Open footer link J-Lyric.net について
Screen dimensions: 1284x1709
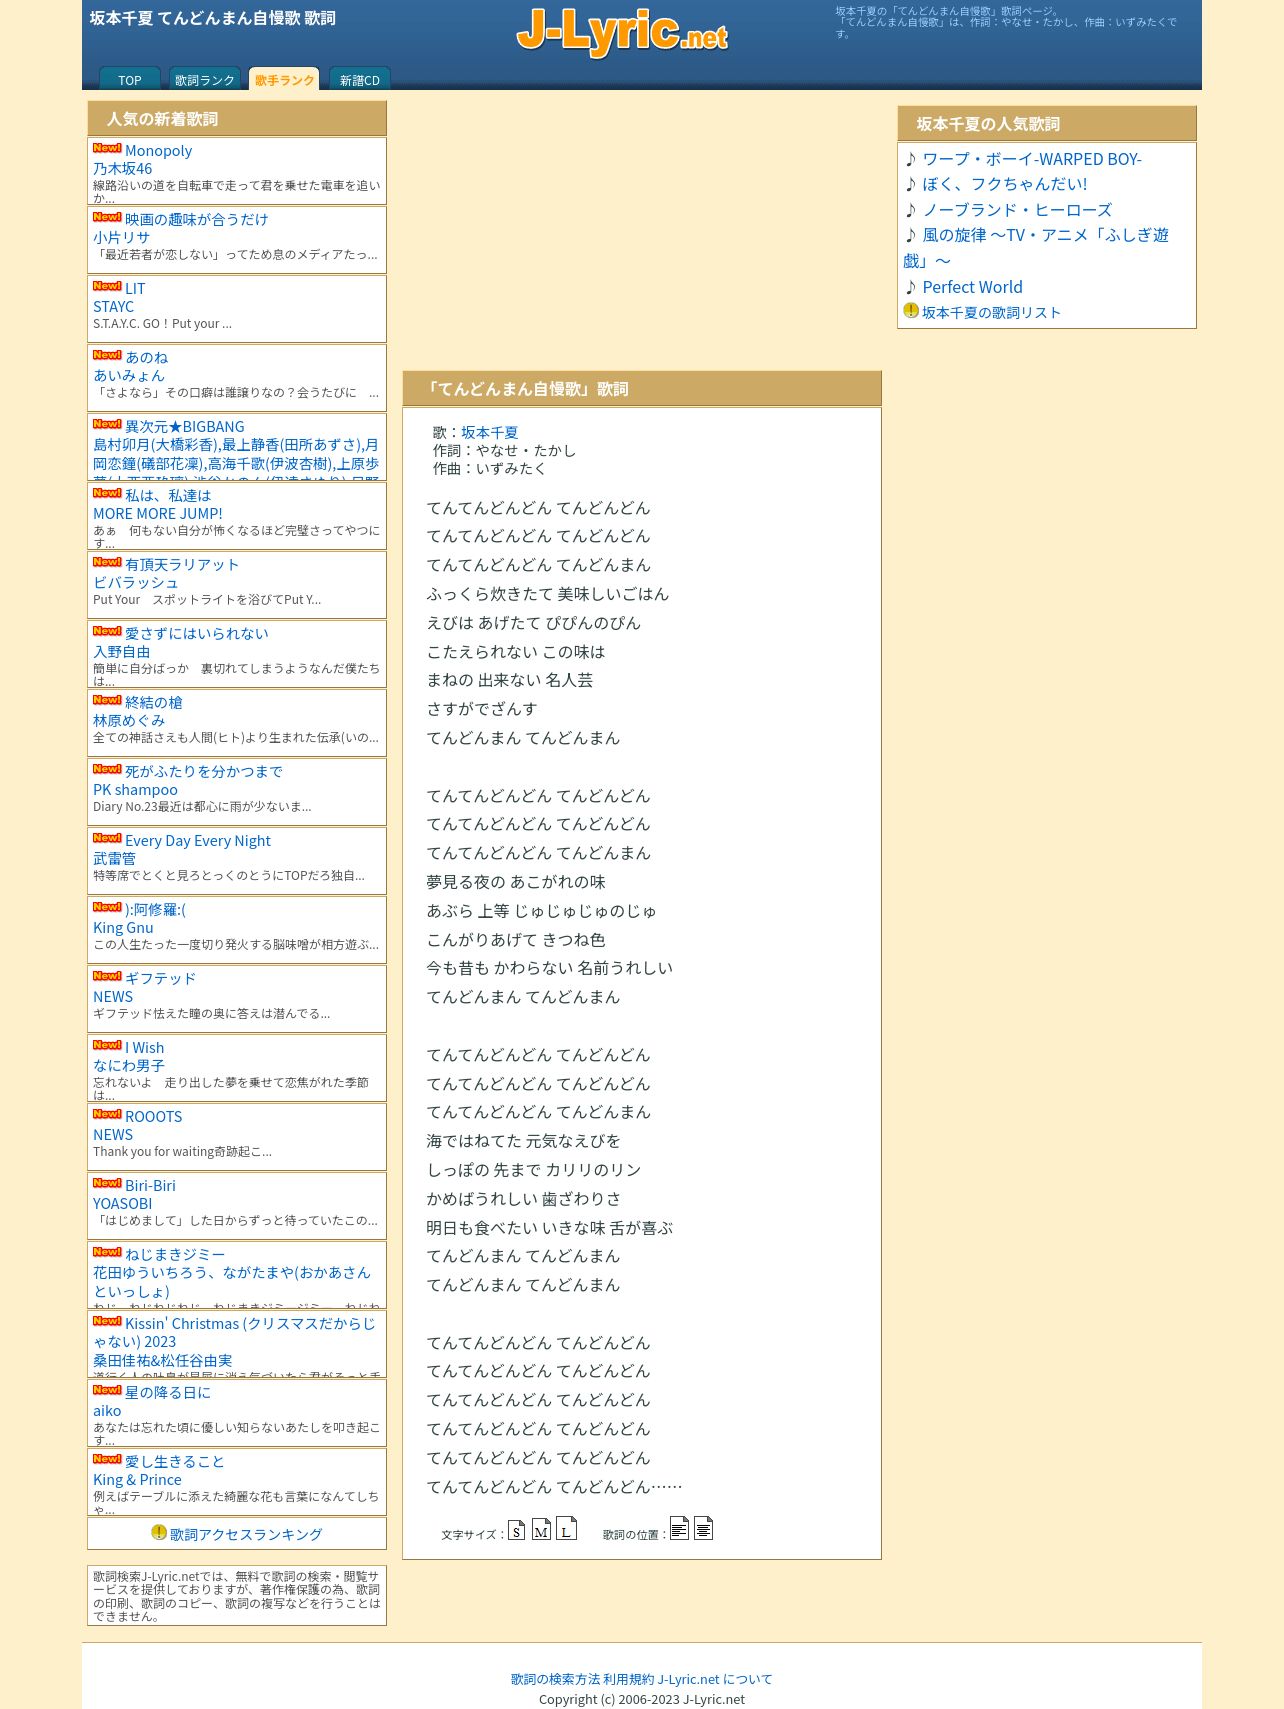(715, 1679)
